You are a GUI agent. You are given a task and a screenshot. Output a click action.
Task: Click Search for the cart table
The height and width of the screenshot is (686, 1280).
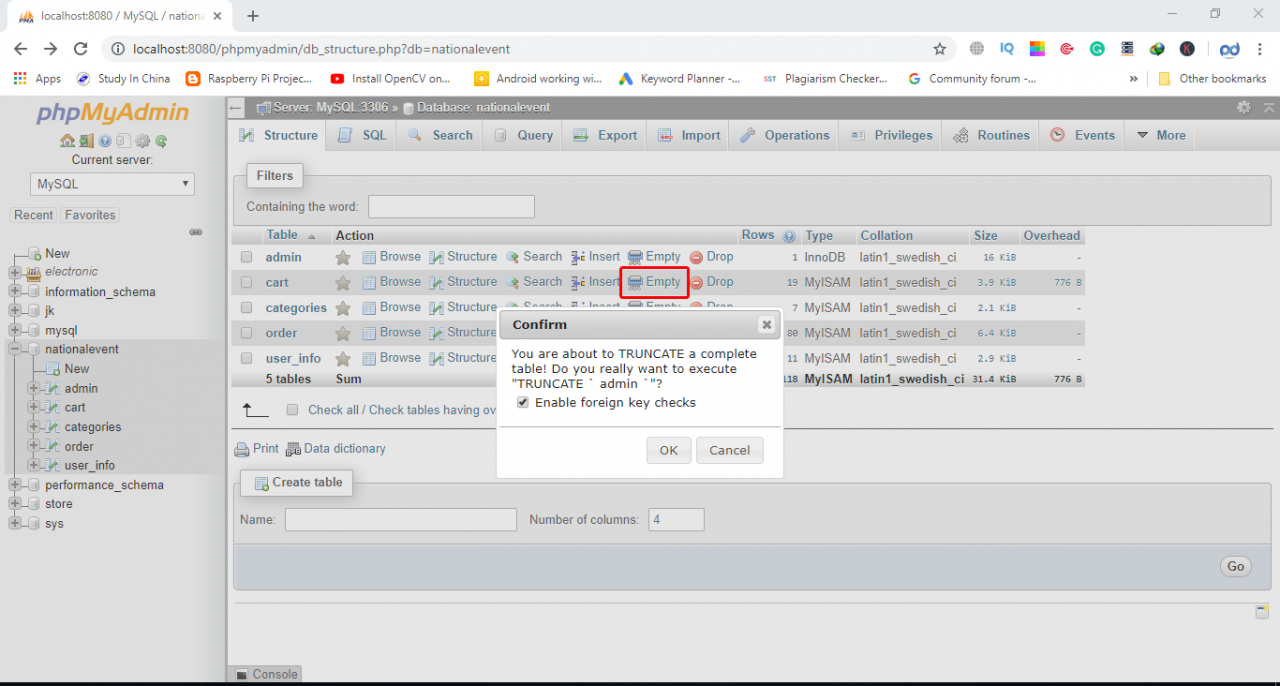(534, 282)
